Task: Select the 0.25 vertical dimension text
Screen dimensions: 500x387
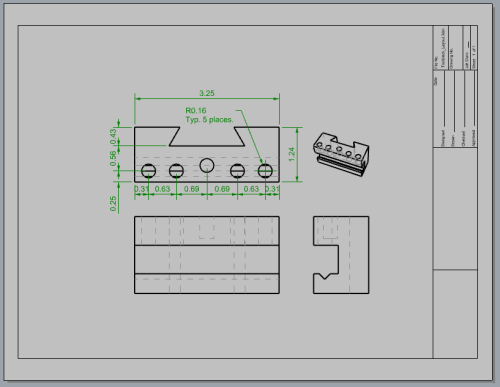Action: (x=113, y=203)
